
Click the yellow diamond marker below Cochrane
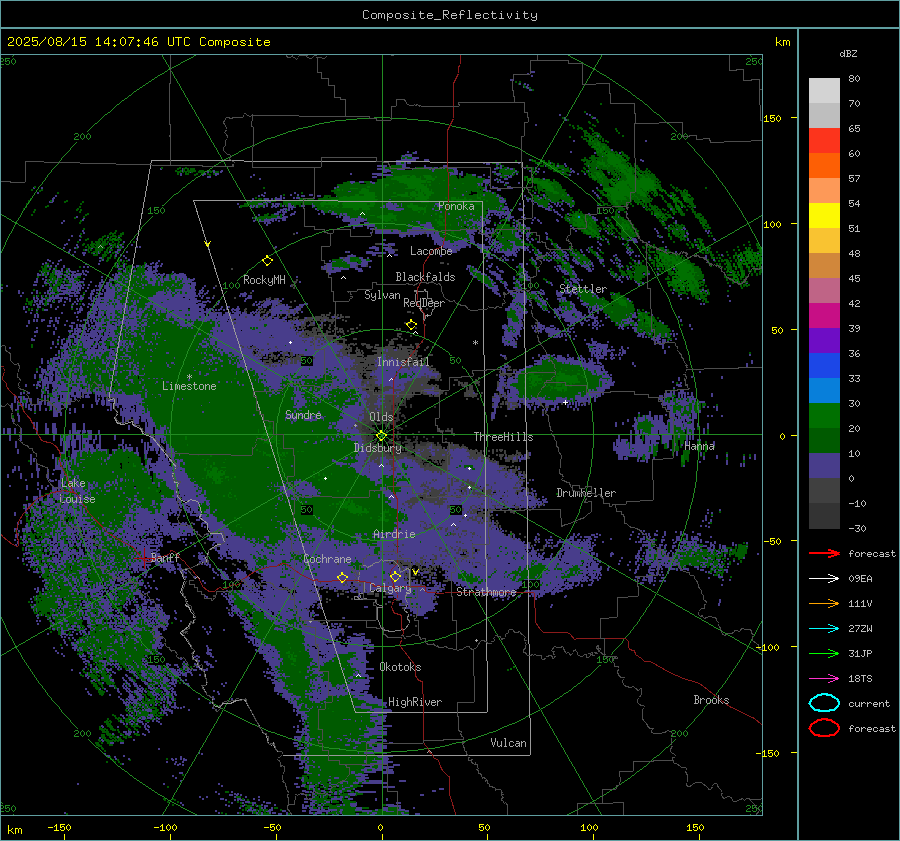click(342, 577)
